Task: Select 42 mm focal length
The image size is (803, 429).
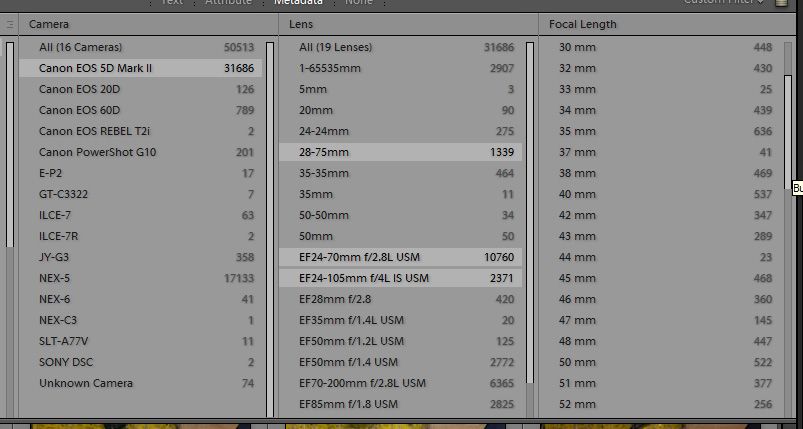Action: [x=661, y=215]
